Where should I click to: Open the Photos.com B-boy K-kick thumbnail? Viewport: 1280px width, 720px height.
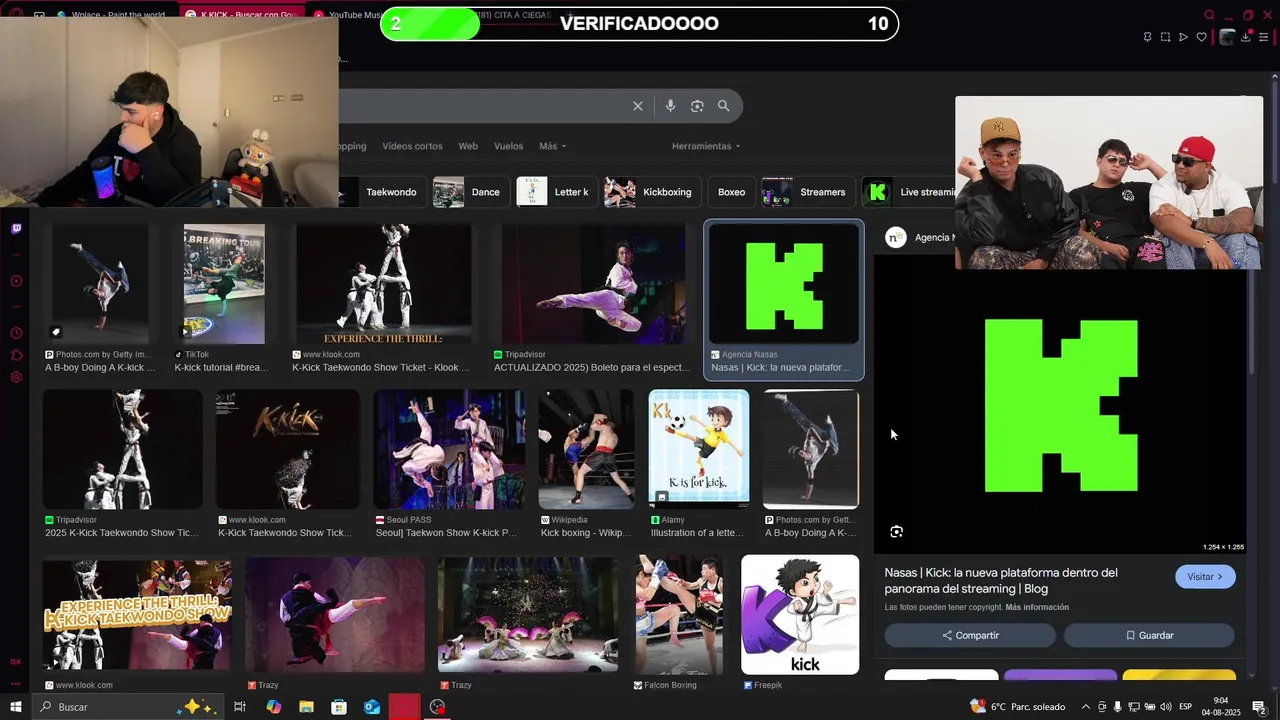click(100, 284)
